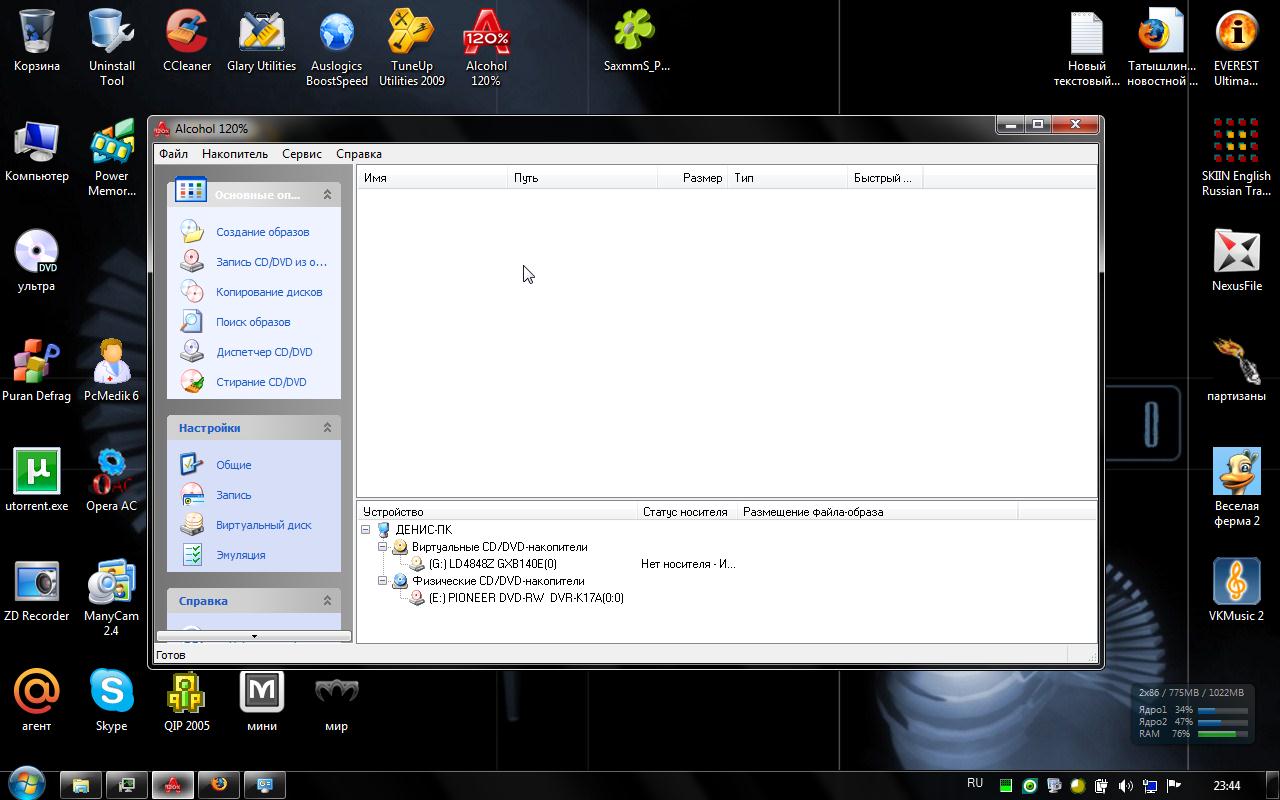Screen dimensions: 1280x800
Task: Click the Windows Start button
Action: click(x=26, y=782)
